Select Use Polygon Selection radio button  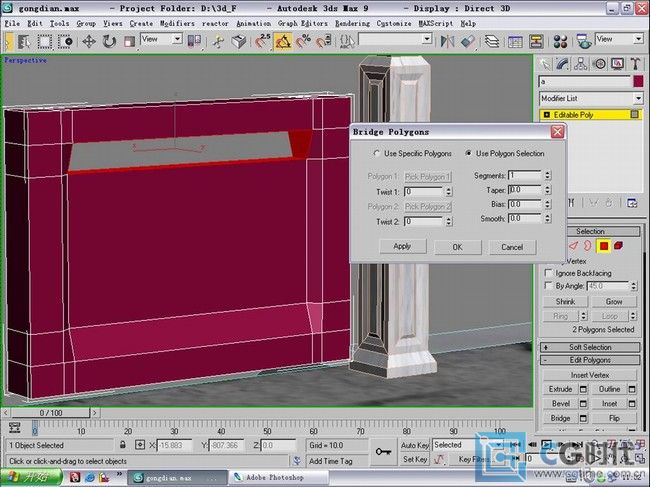pyautogui.click(x=468, y=153)
